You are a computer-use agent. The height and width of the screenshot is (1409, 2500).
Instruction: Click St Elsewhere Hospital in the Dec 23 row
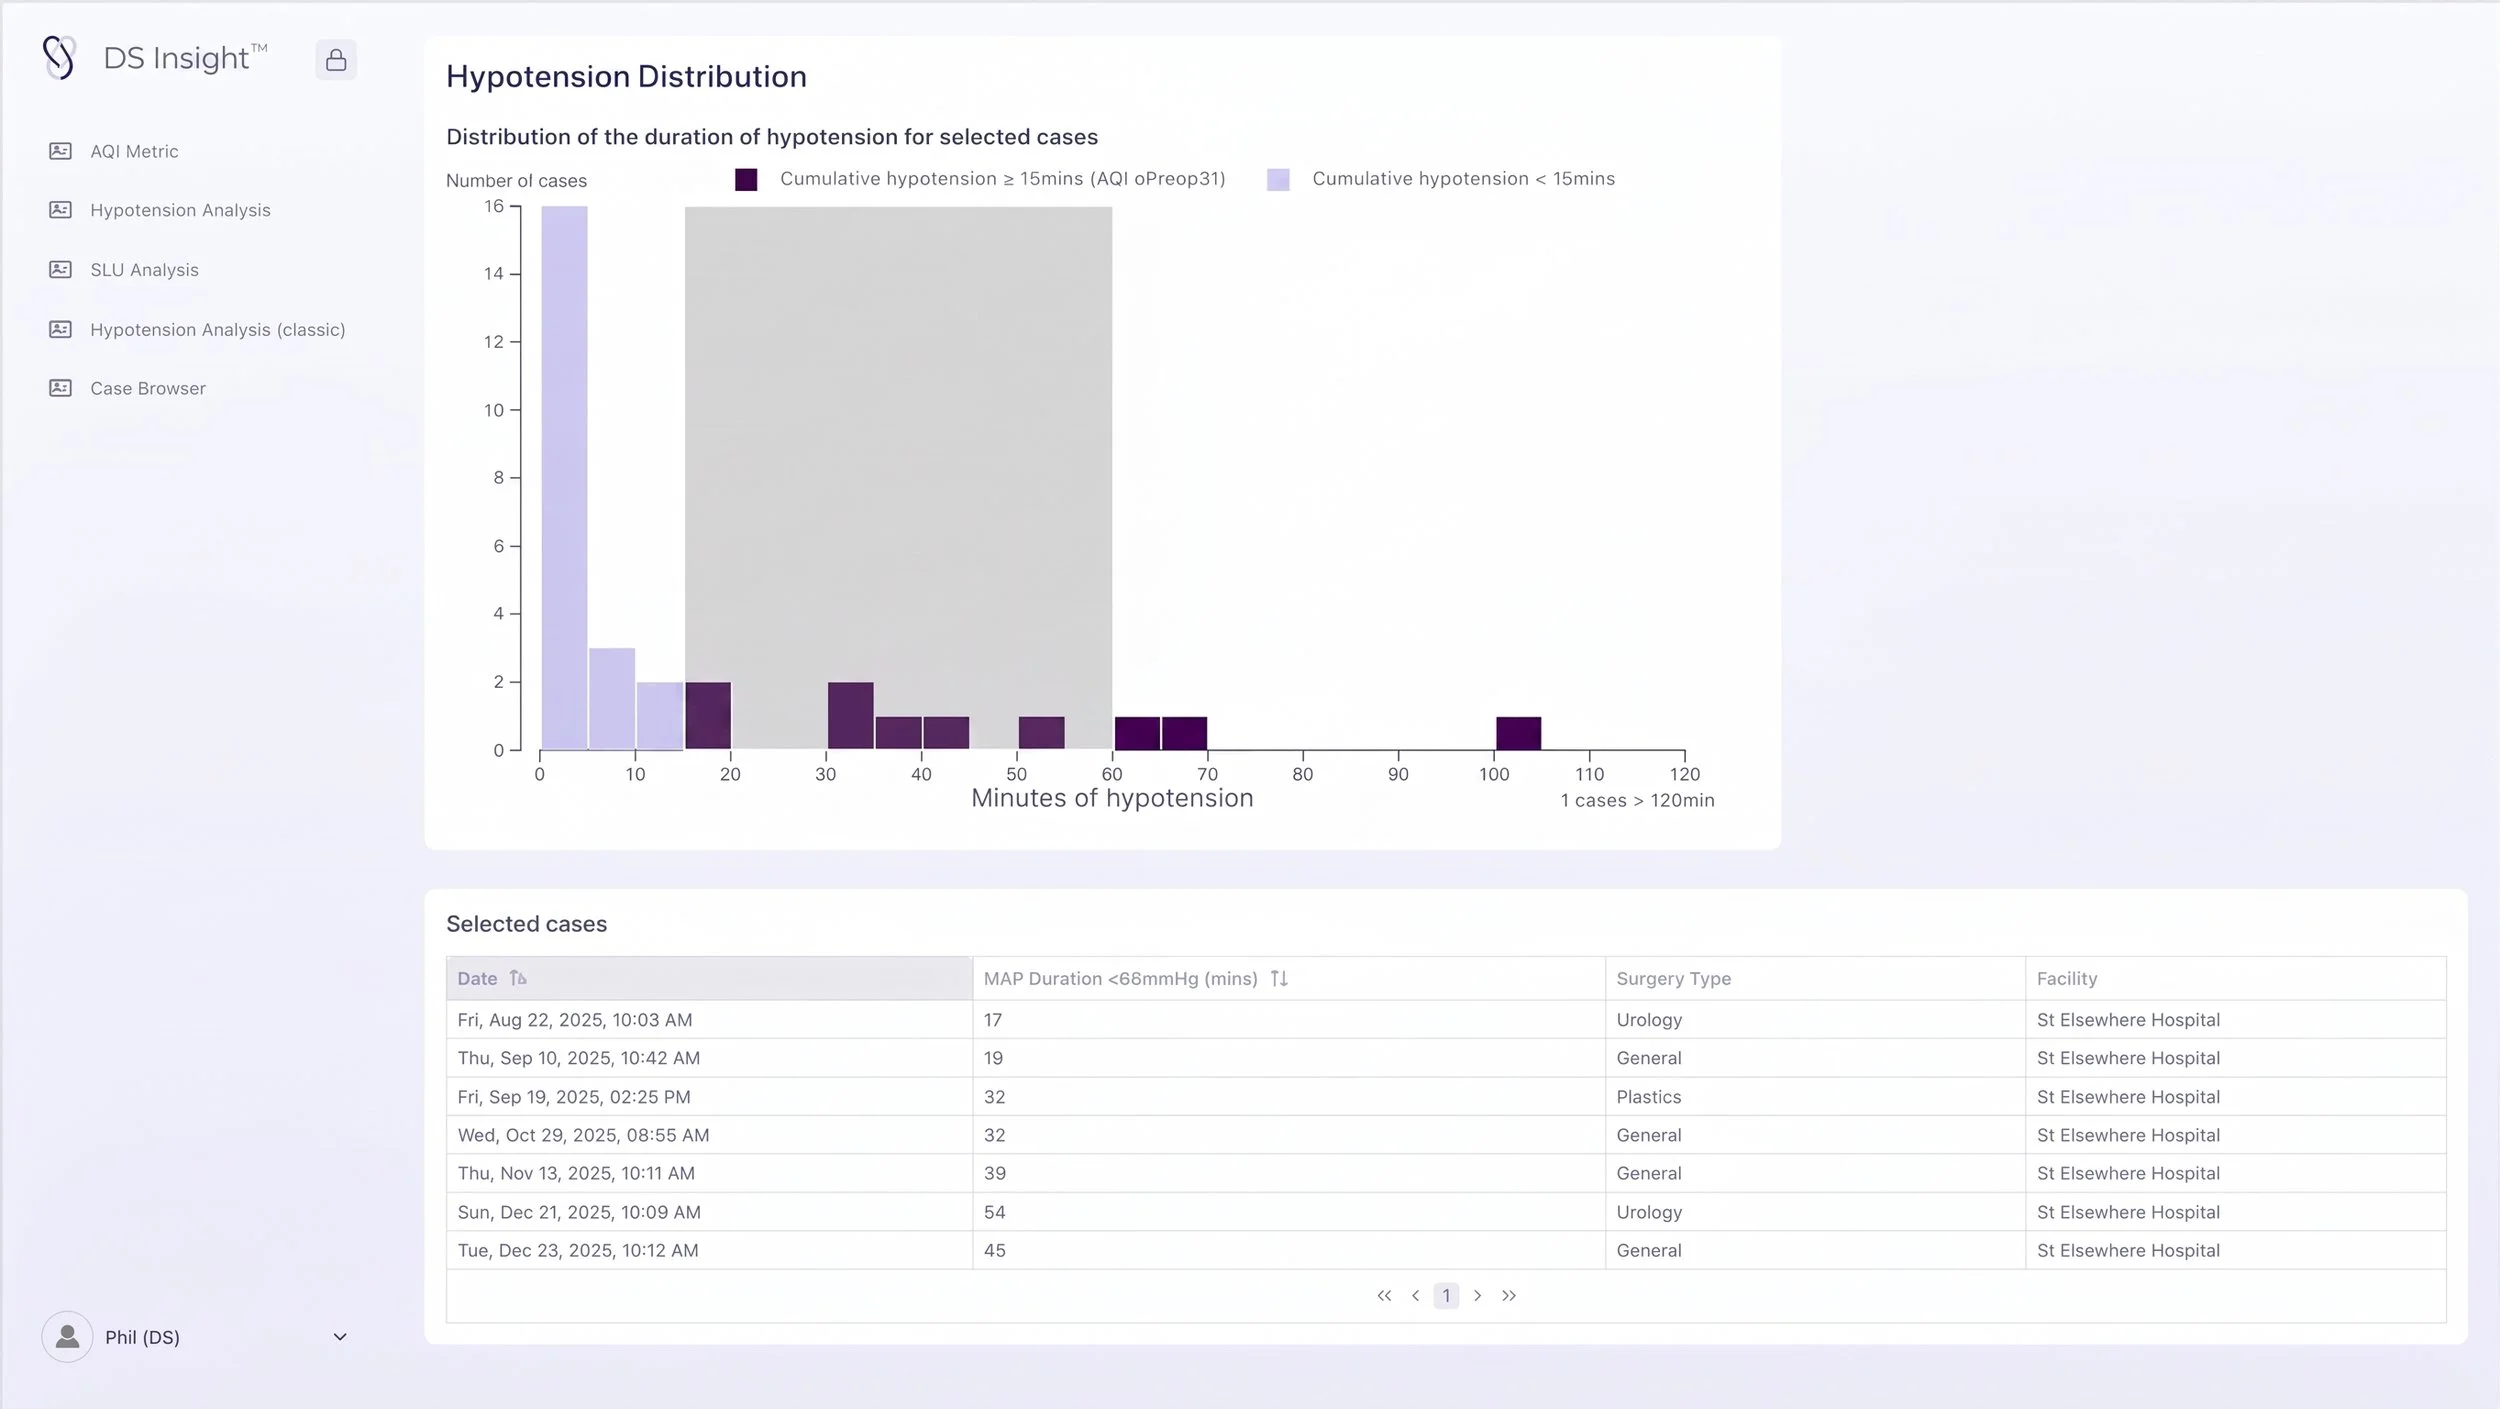(2128, 1250)
